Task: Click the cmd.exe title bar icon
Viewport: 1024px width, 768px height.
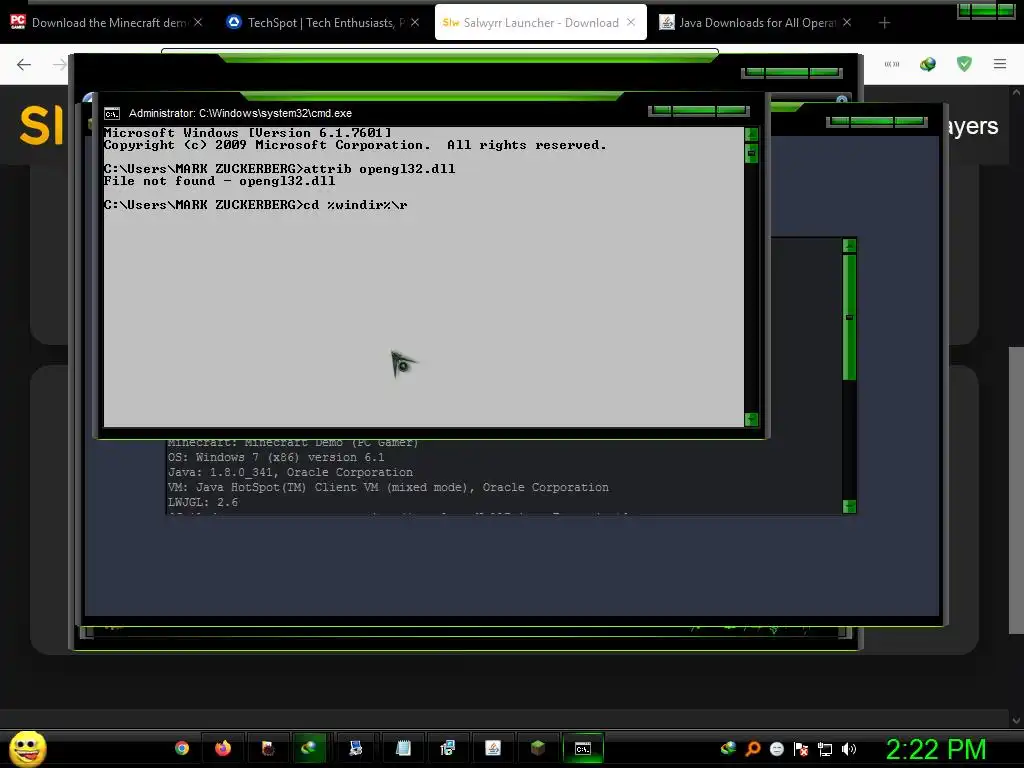Action: pyautogui.click(x=112, y=114)
